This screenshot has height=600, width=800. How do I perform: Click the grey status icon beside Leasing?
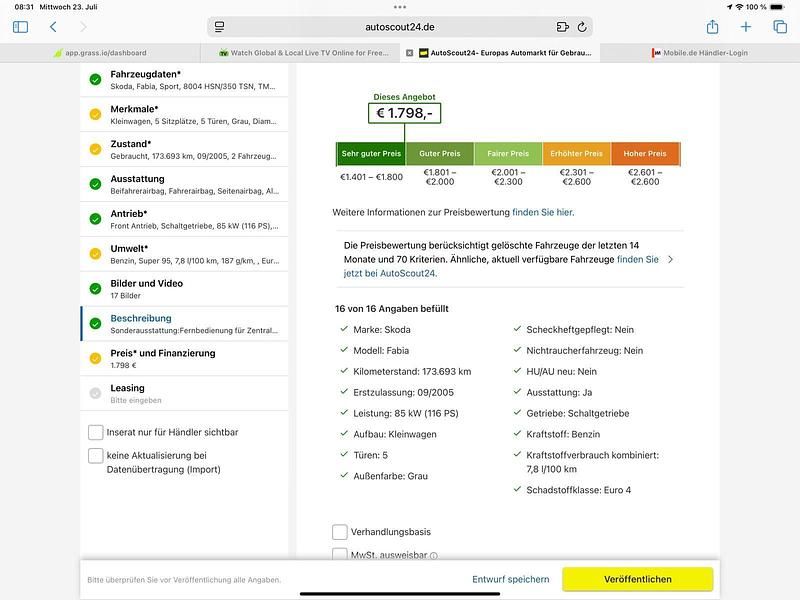pyautogui.click(x=95, y=393)
